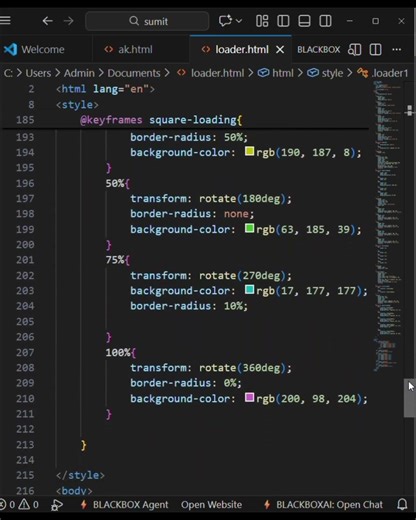This screenshot has width=416, height=520.
Task: Click Open Website in status bar
Action: pyautogui.click(x=211, y=505)
